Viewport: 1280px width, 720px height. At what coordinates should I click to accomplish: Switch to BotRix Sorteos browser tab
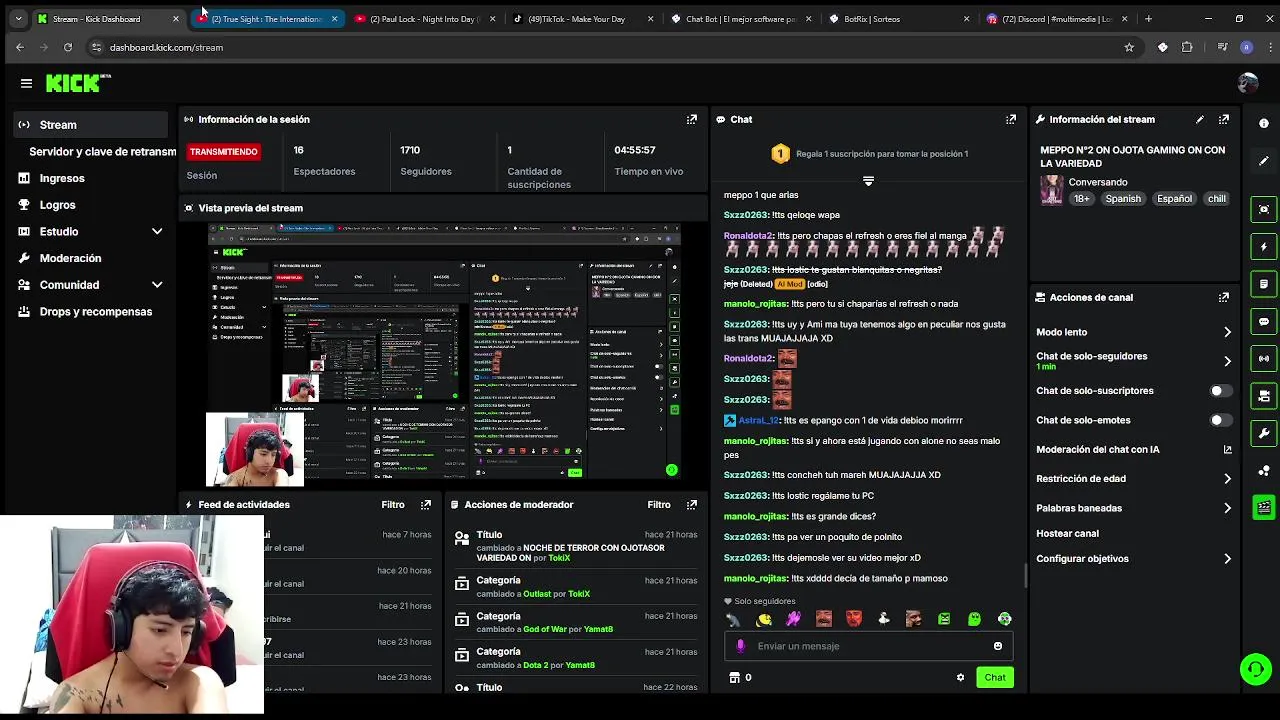tap(898, 18)
